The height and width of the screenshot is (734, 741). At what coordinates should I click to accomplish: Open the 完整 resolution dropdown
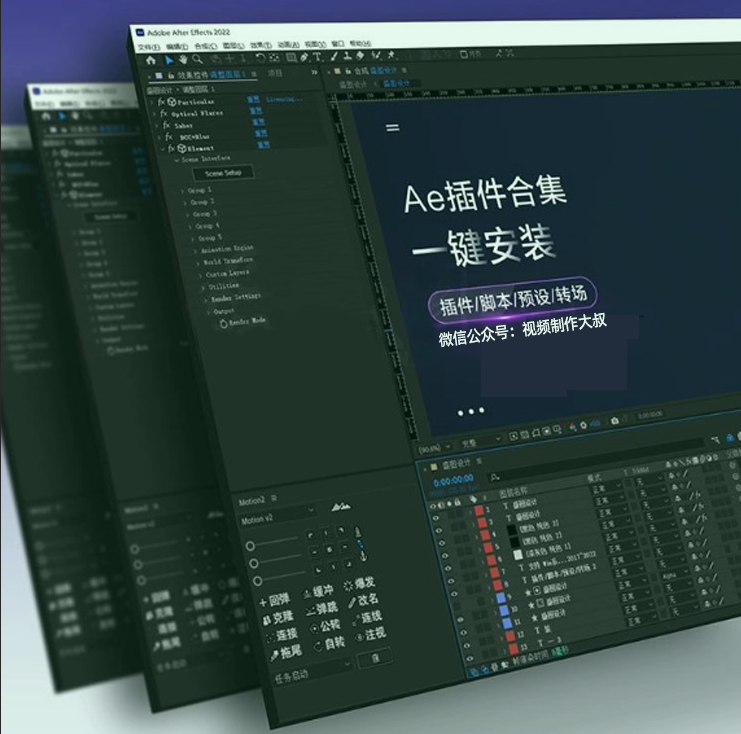[481, 441]
